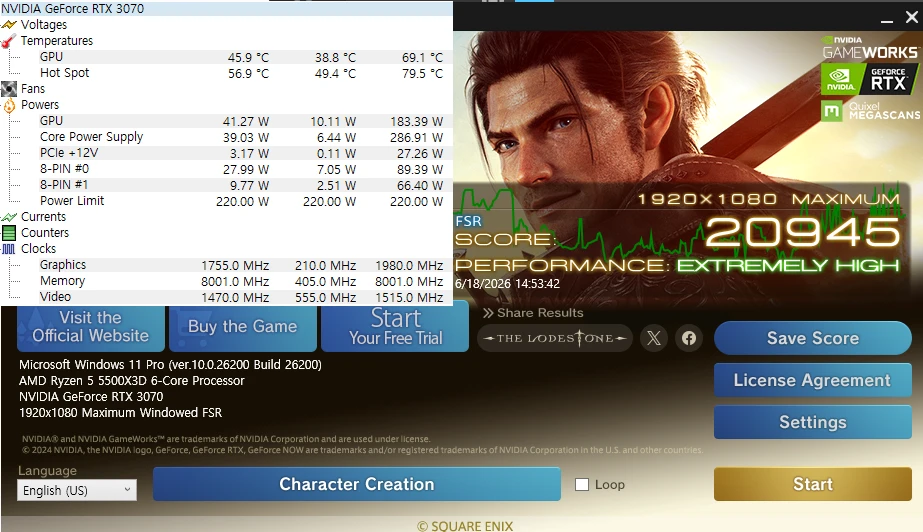Click the Save Score button

[812, 338]
